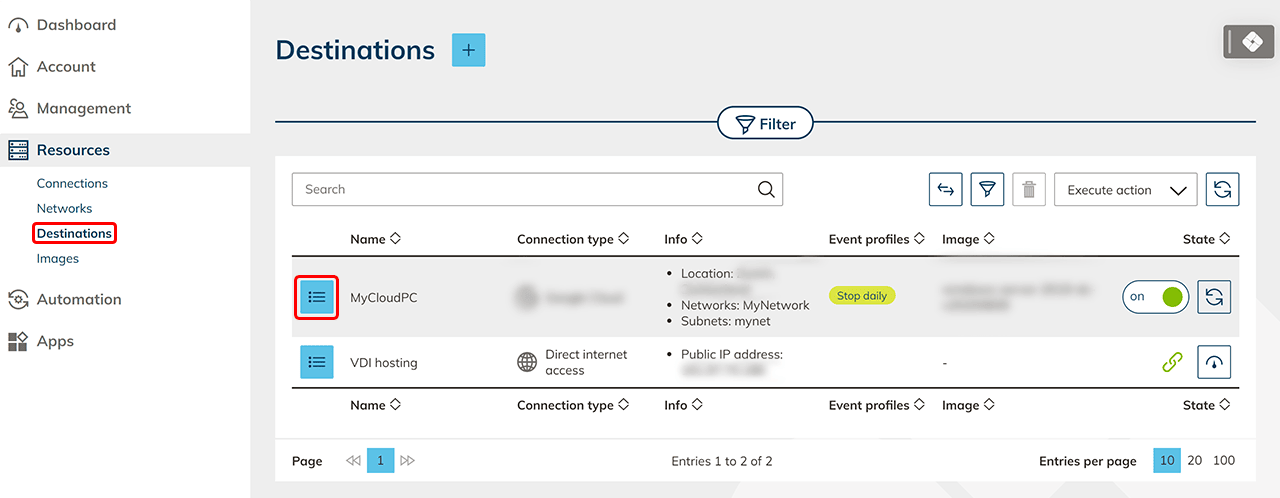Open the Automation menu item
The height and width of the screenshot is (498, 1280).
78,299
